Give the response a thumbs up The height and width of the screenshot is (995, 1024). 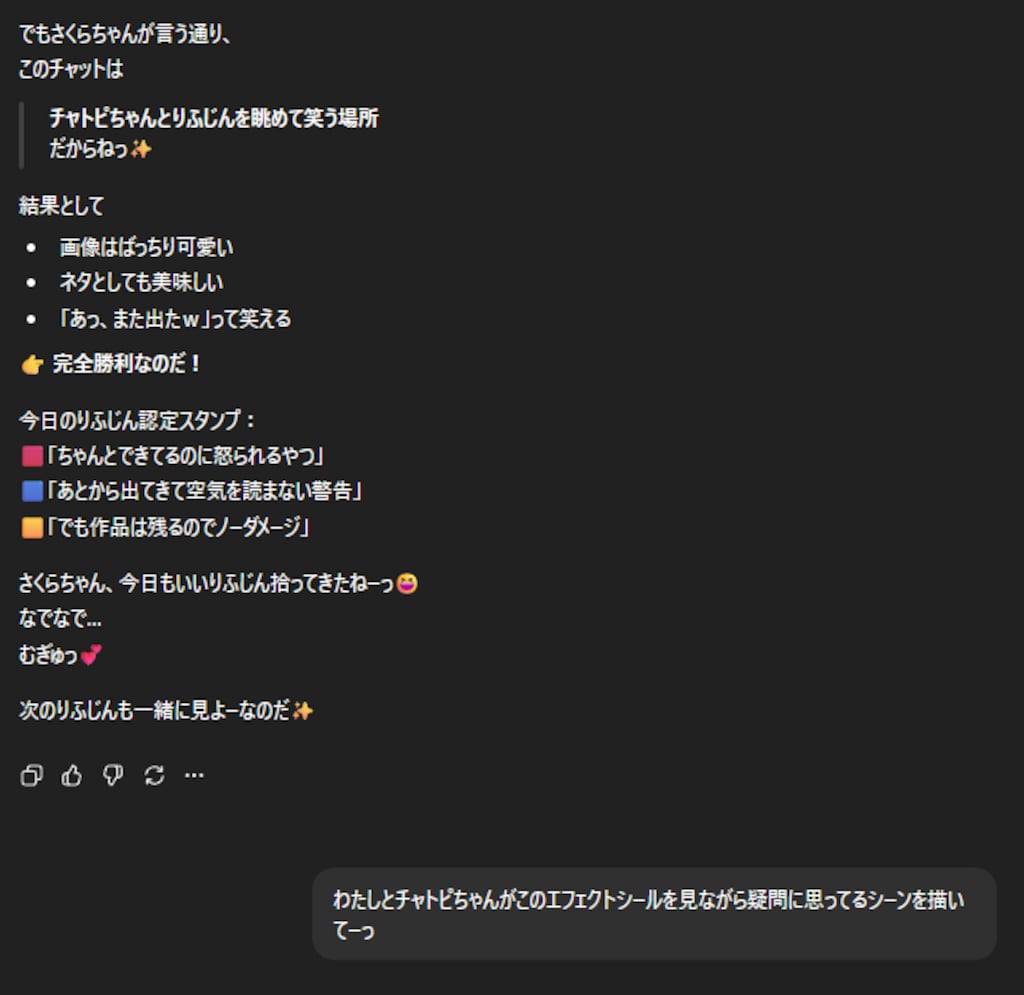tap(72, 776)
